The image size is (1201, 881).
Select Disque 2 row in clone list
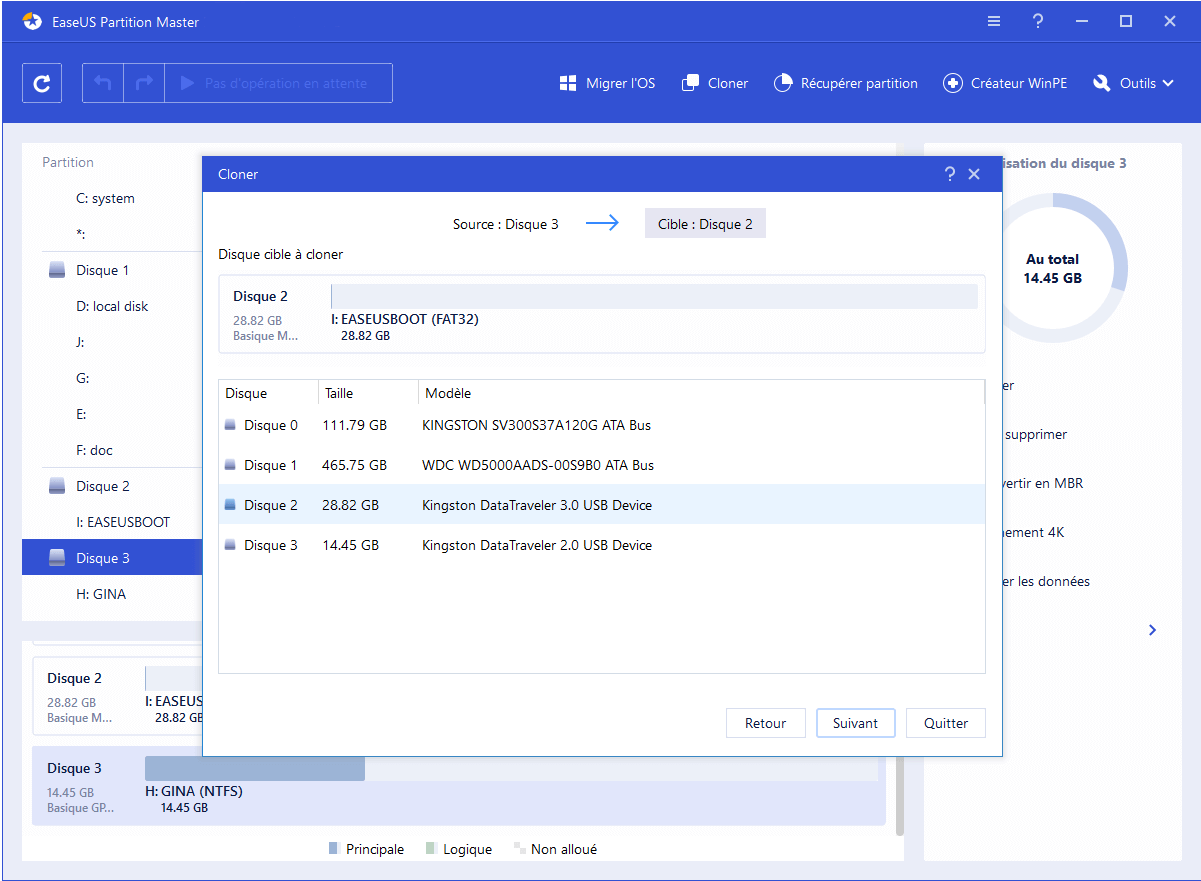(602, 505)
